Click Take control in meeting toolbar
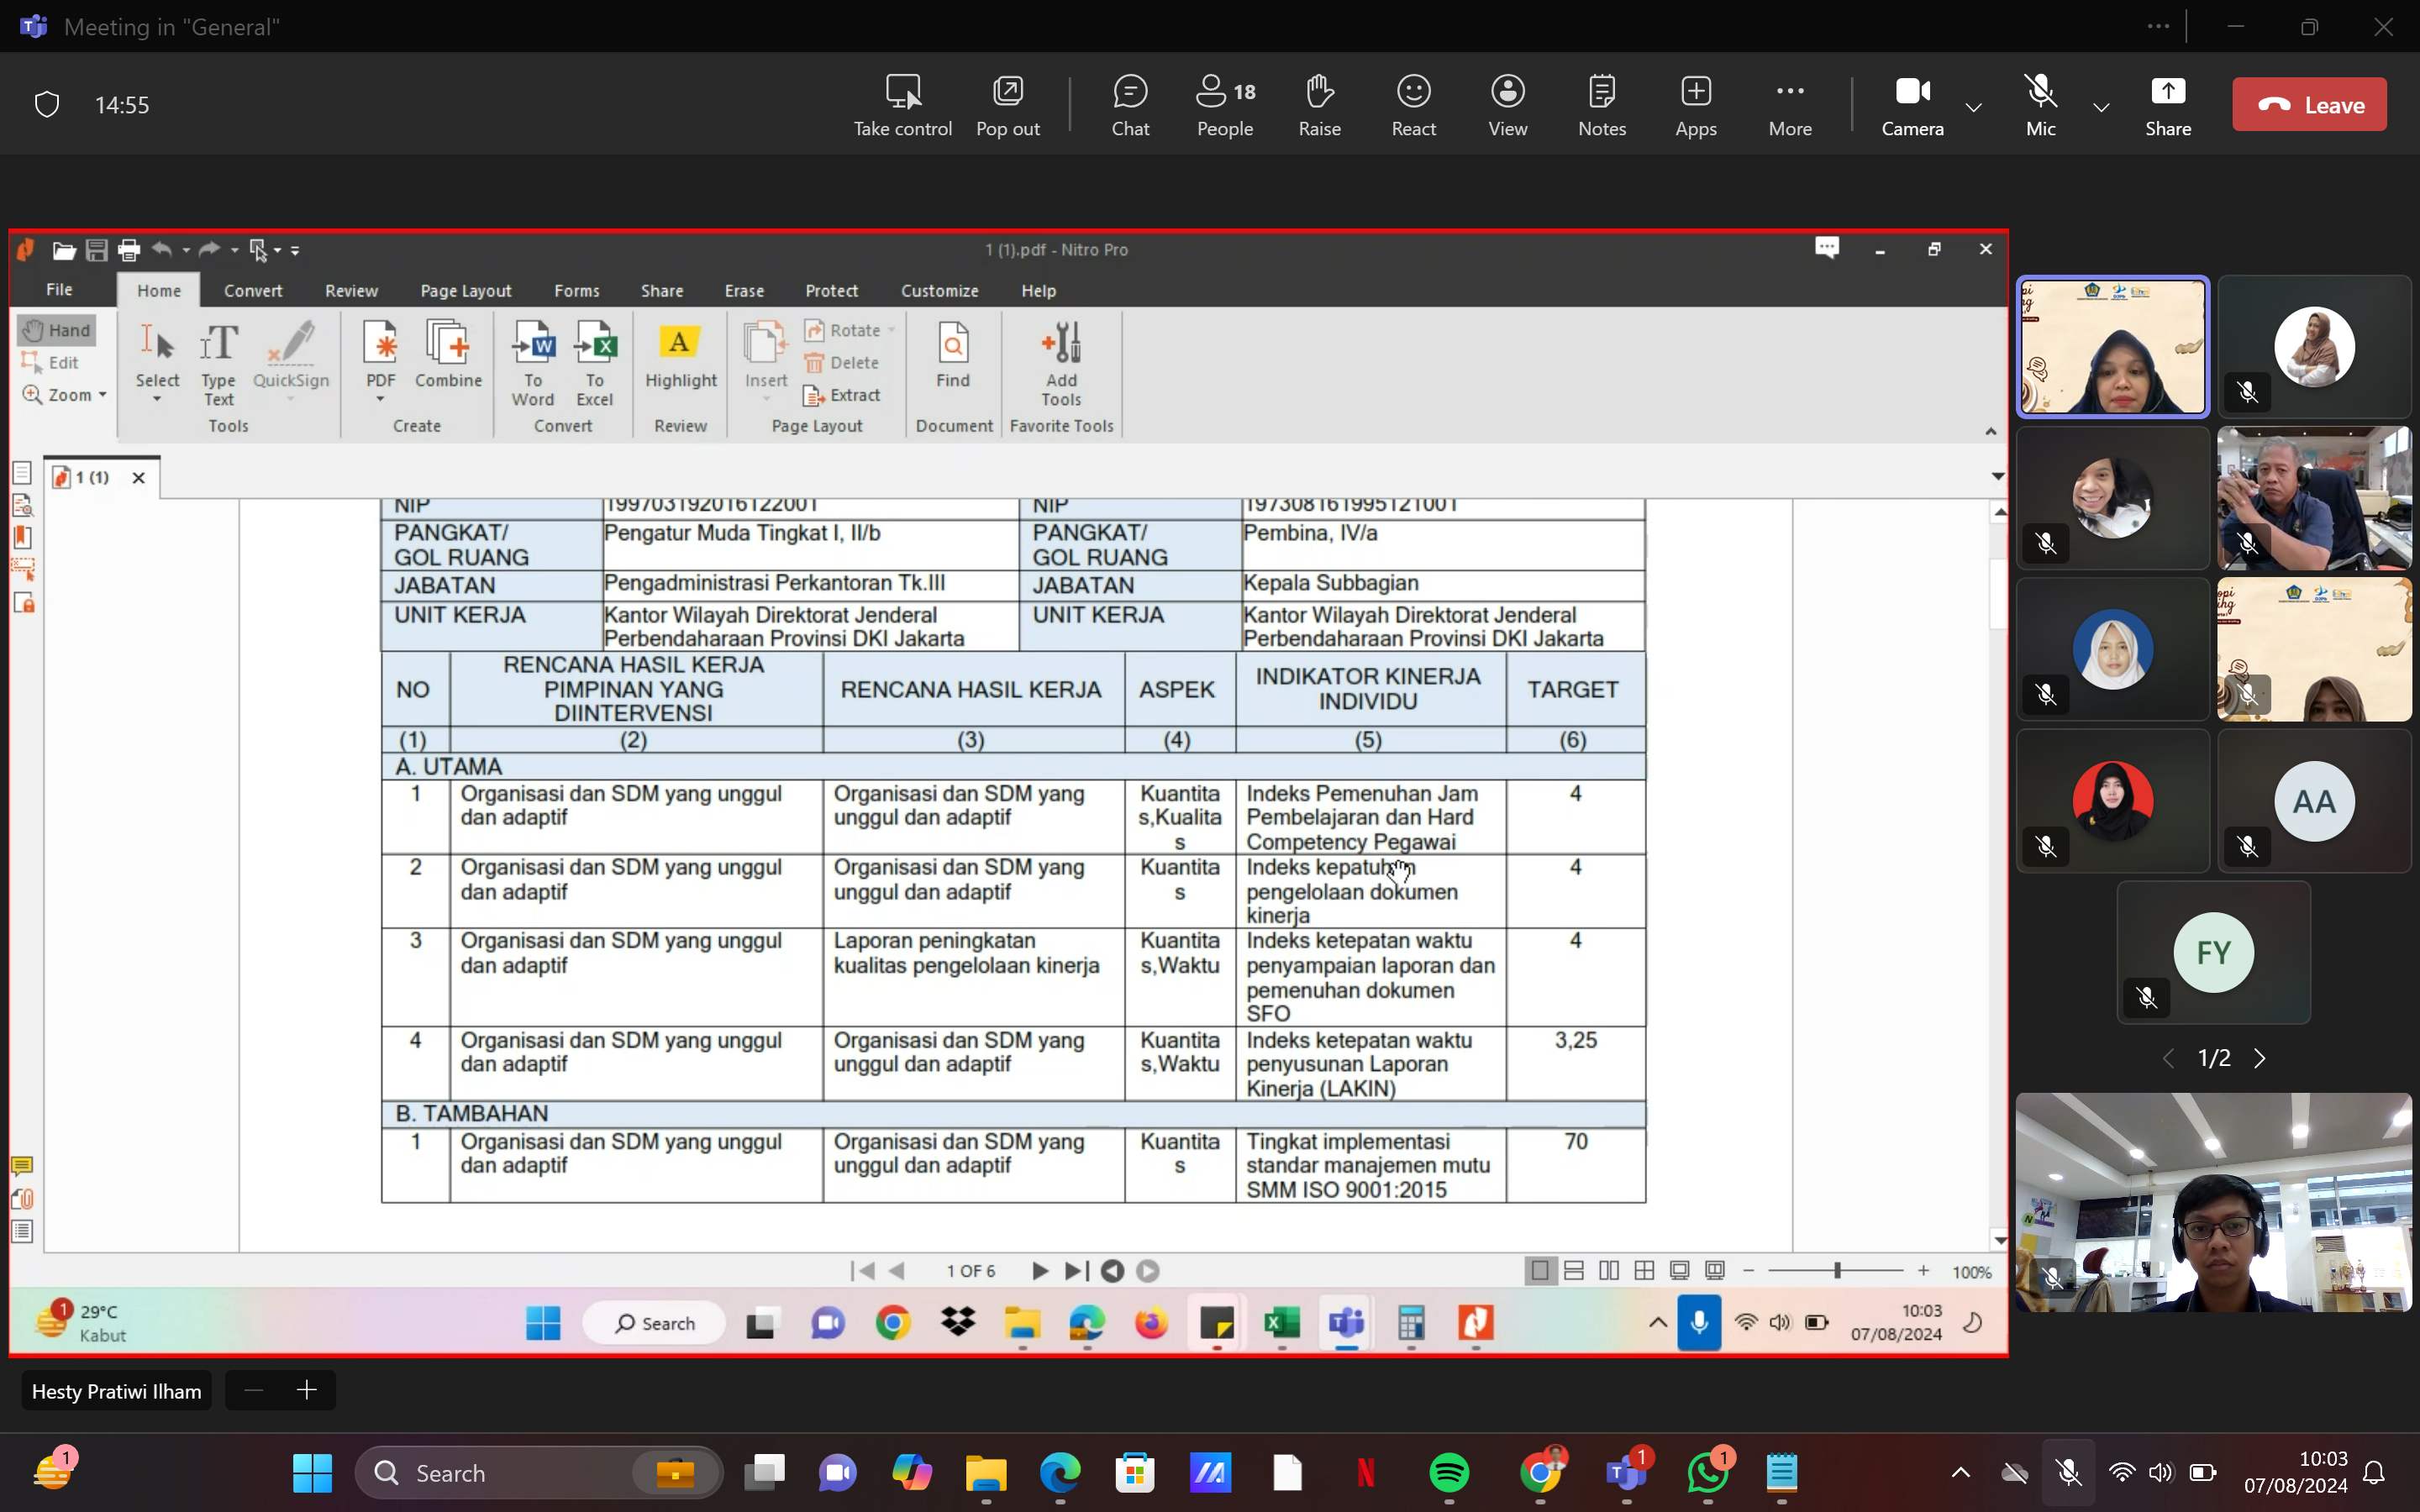2420x1512 pixels. click(x=902, y=104)
